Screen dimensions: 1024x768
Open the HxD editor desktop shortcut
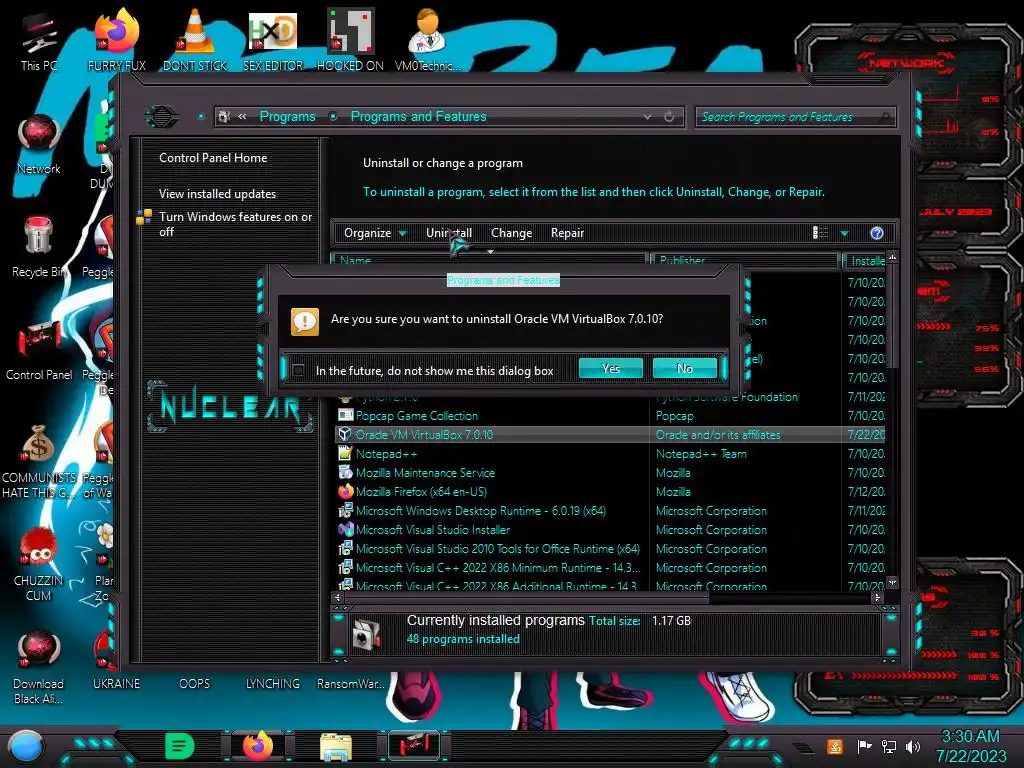click(x=273, y=42)
